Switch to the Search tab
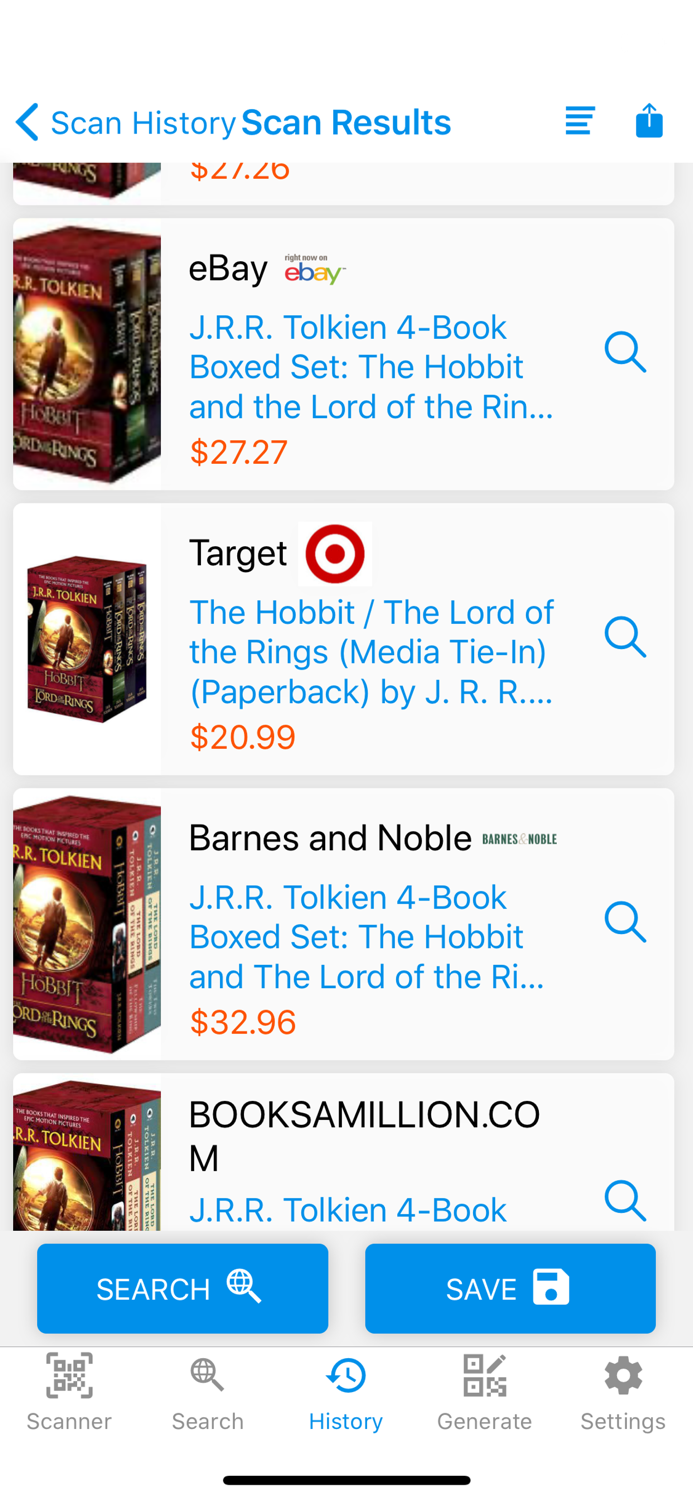Image resolution: width=693 pixels, height=1500 pixels. (x=207, y=1393)
